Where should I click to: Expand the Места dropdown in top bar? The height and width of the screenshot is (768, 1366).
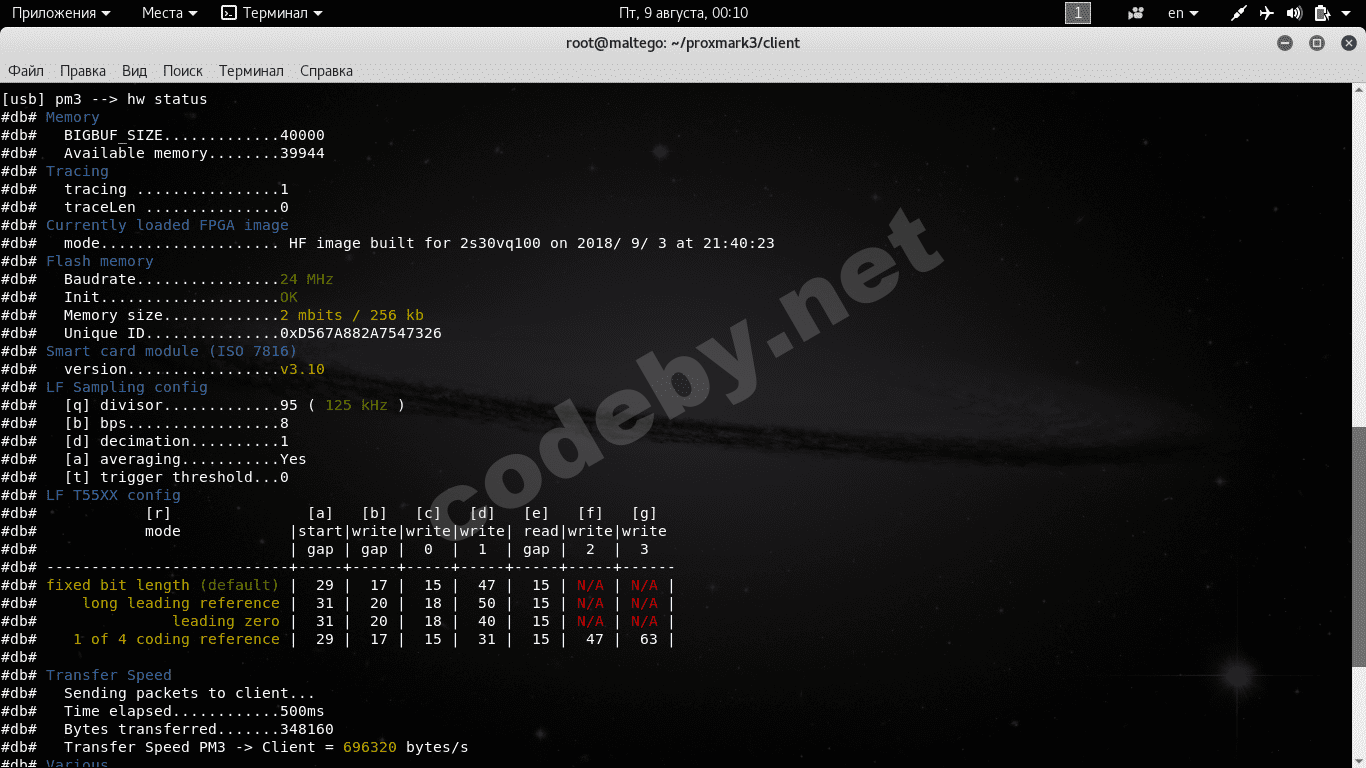coord(170,13)
